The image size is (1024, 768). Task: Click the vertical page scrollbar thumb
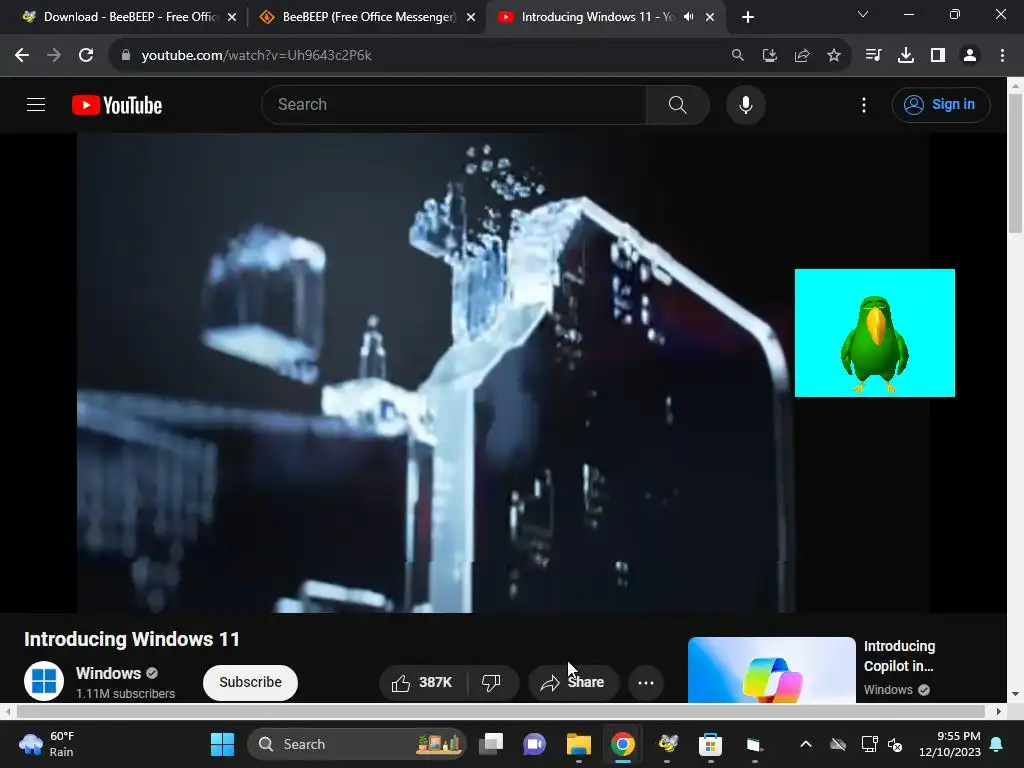1015,163
